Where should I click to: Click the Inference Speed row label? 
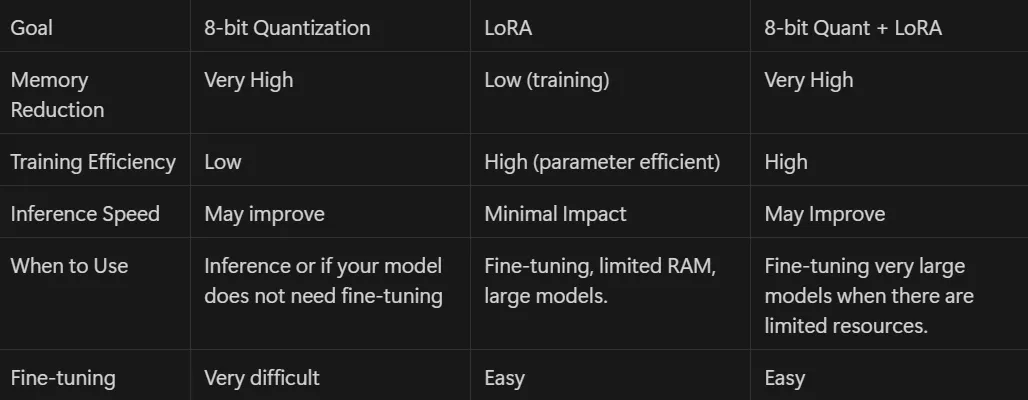85,214
